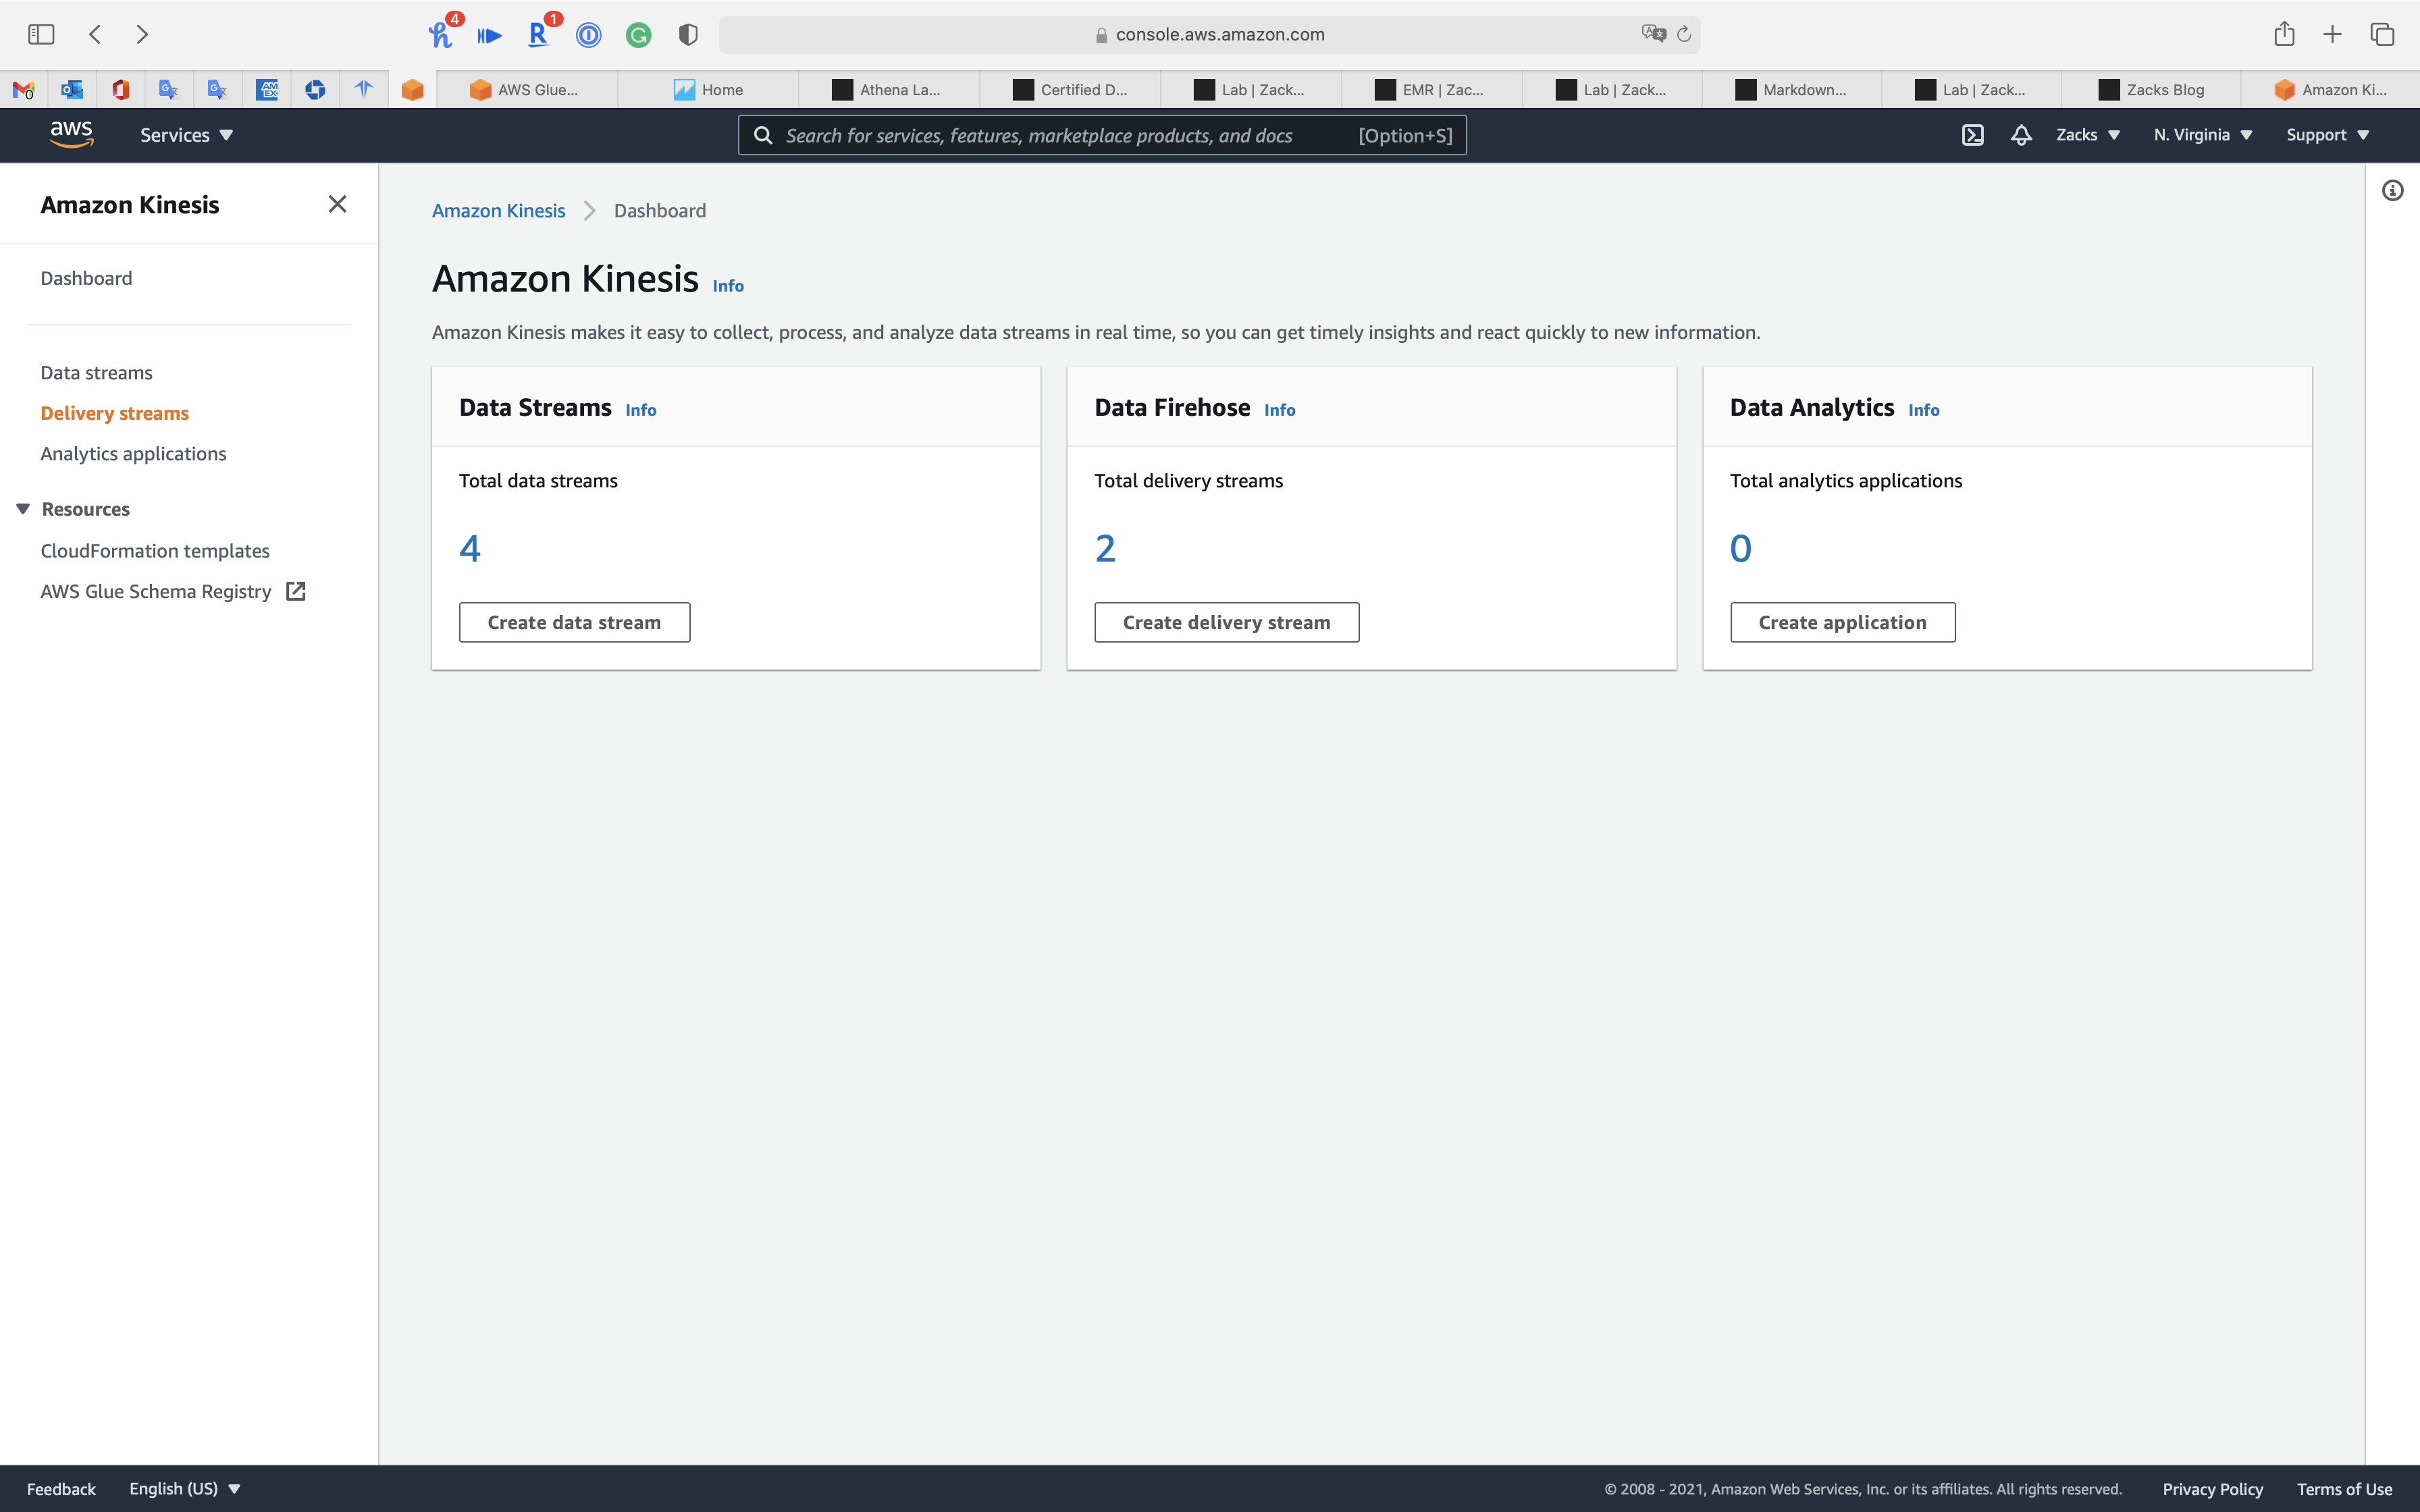
Task: Click the page reload icon
Action: click(x=1684, y=34)
